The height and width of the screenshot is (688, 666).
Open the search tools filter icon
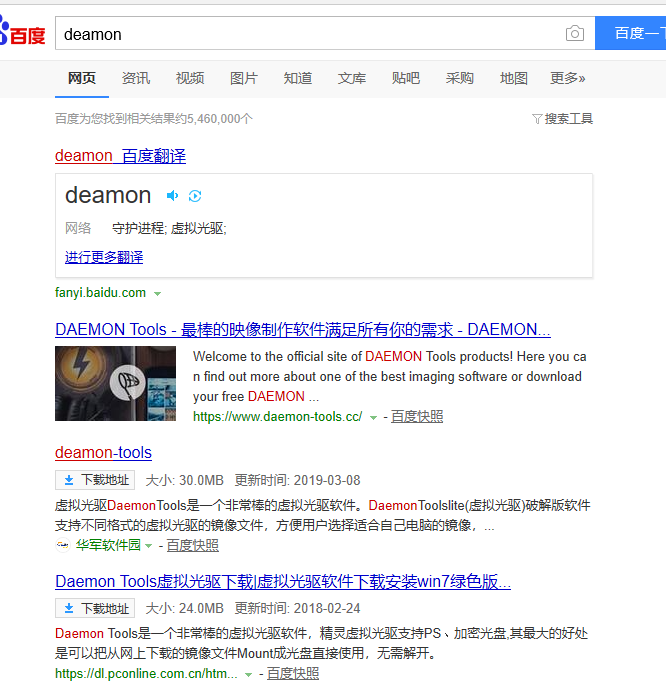[537, 119]
